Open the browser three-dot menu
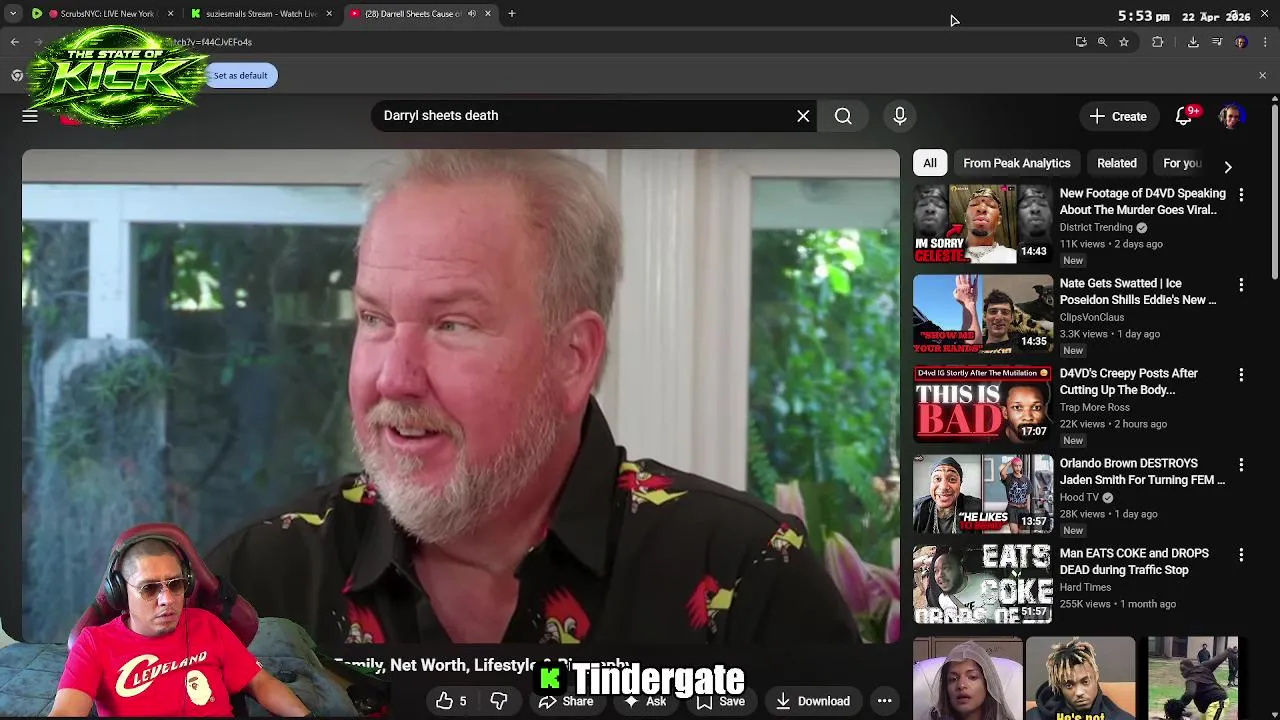Viewport: 1280px width, 720px height. click(x=1266, y=42)
